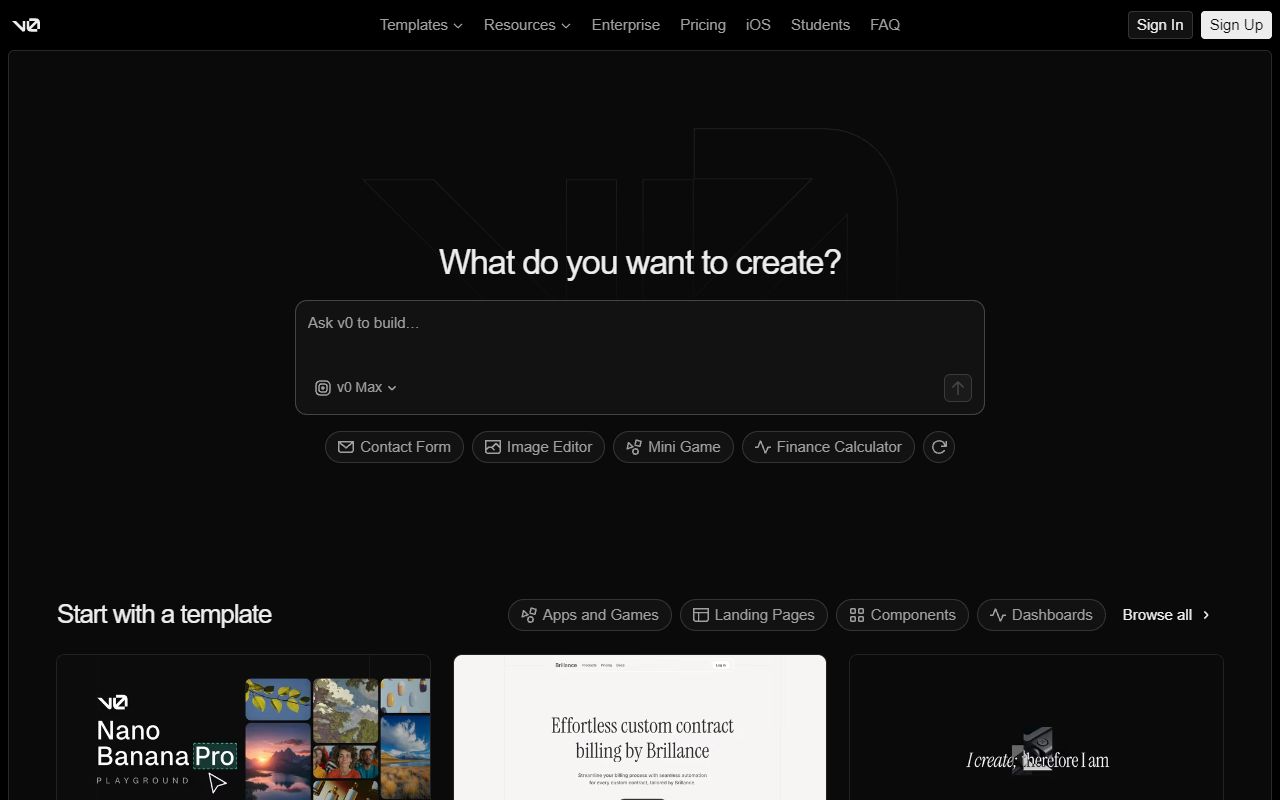
Task: Open the Pricing page from the nav
Action: click(703, 25)
